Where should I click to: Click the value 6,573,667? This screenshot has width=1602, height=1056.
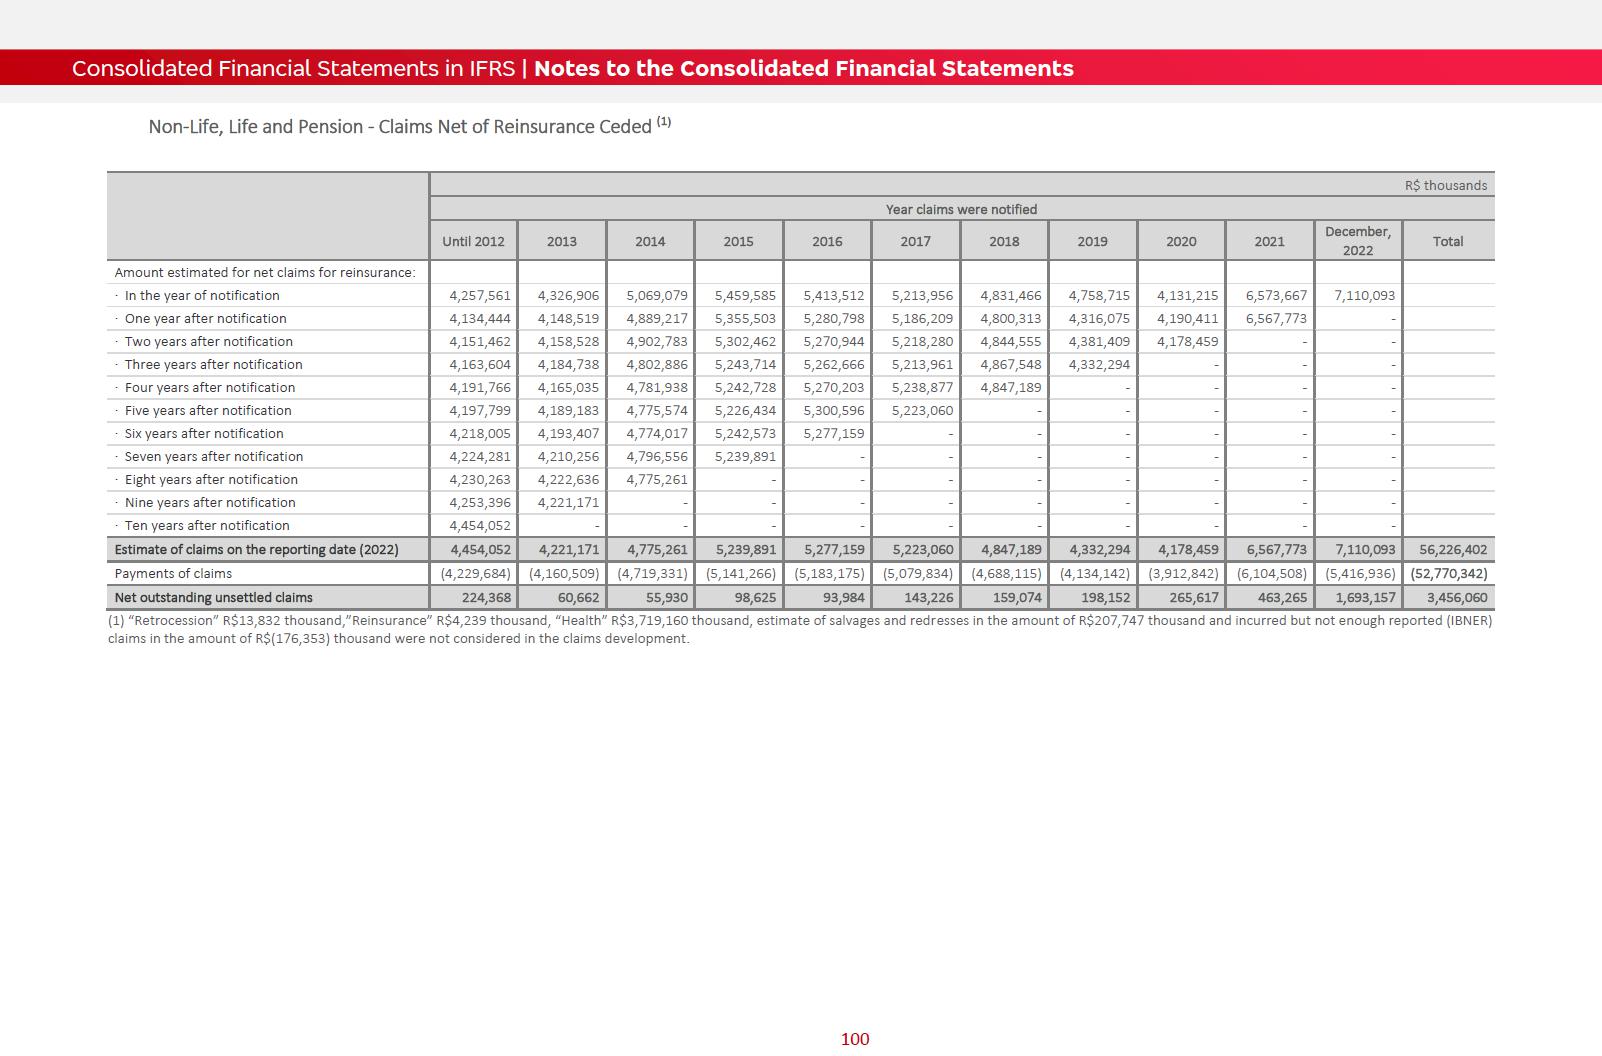tap(1276, 295)
